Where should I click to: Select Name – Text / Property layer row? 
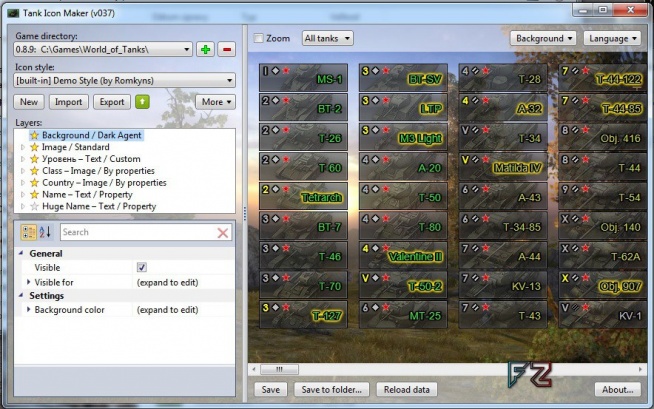pos(81,195)
